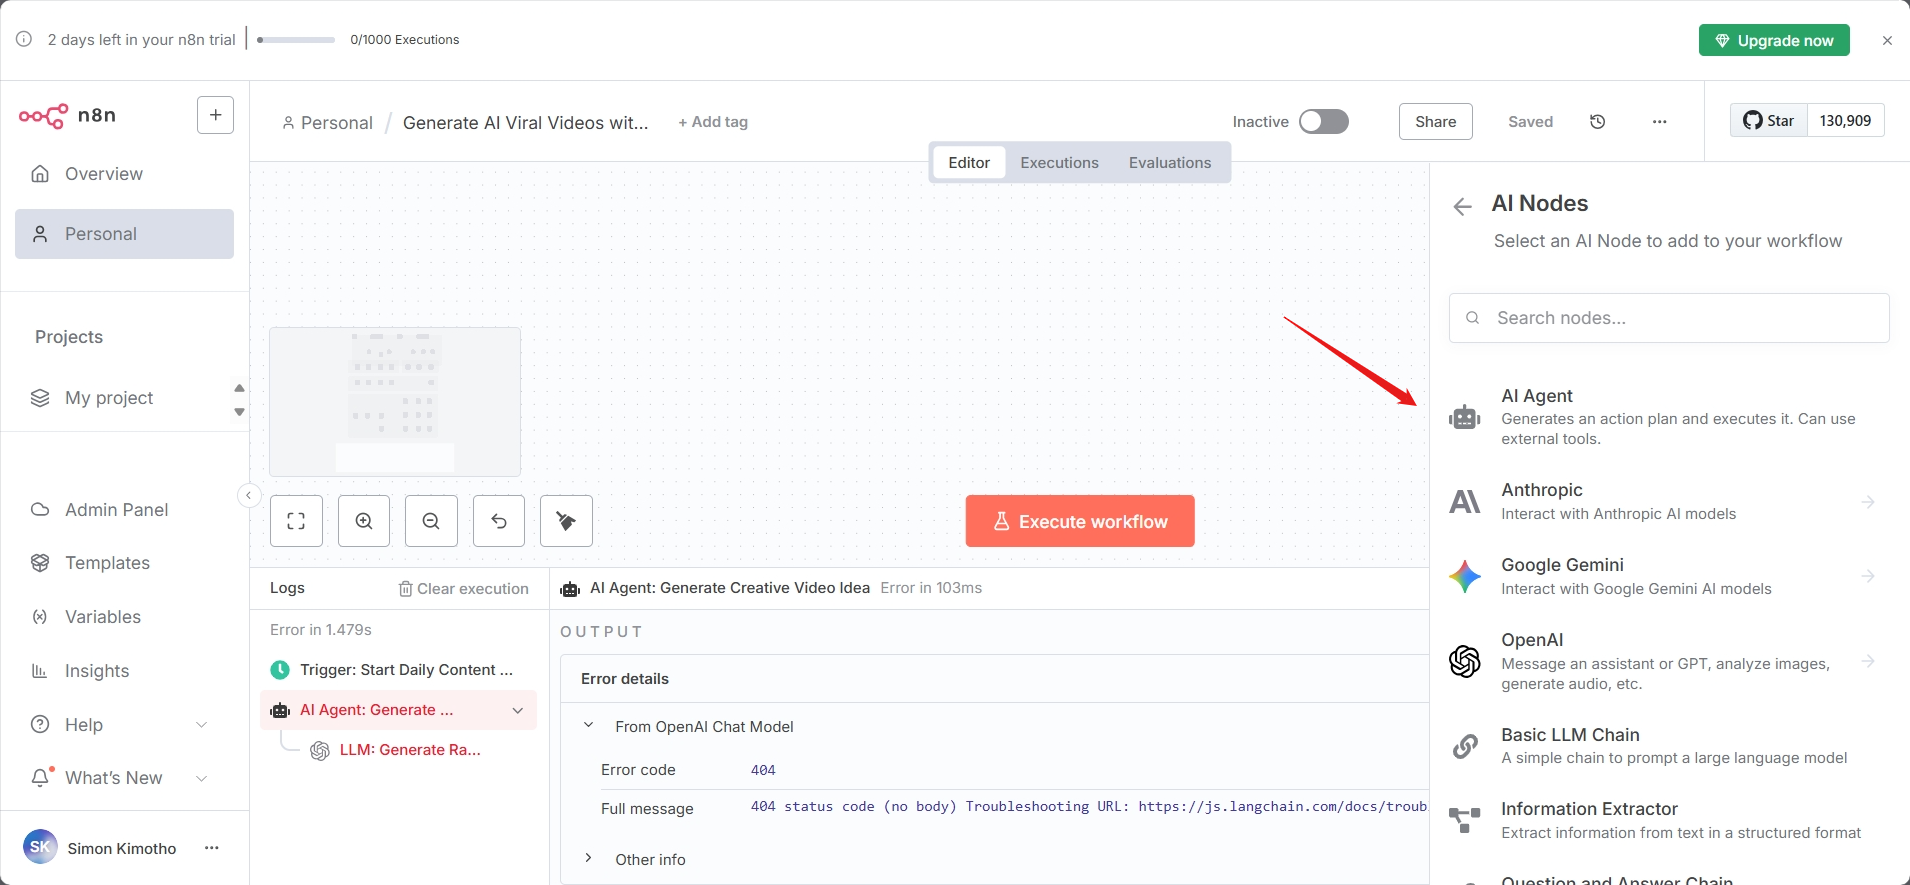Switch to the Editor tab
The height and width of the screenshot is (885, 1910).
[969, 163]
